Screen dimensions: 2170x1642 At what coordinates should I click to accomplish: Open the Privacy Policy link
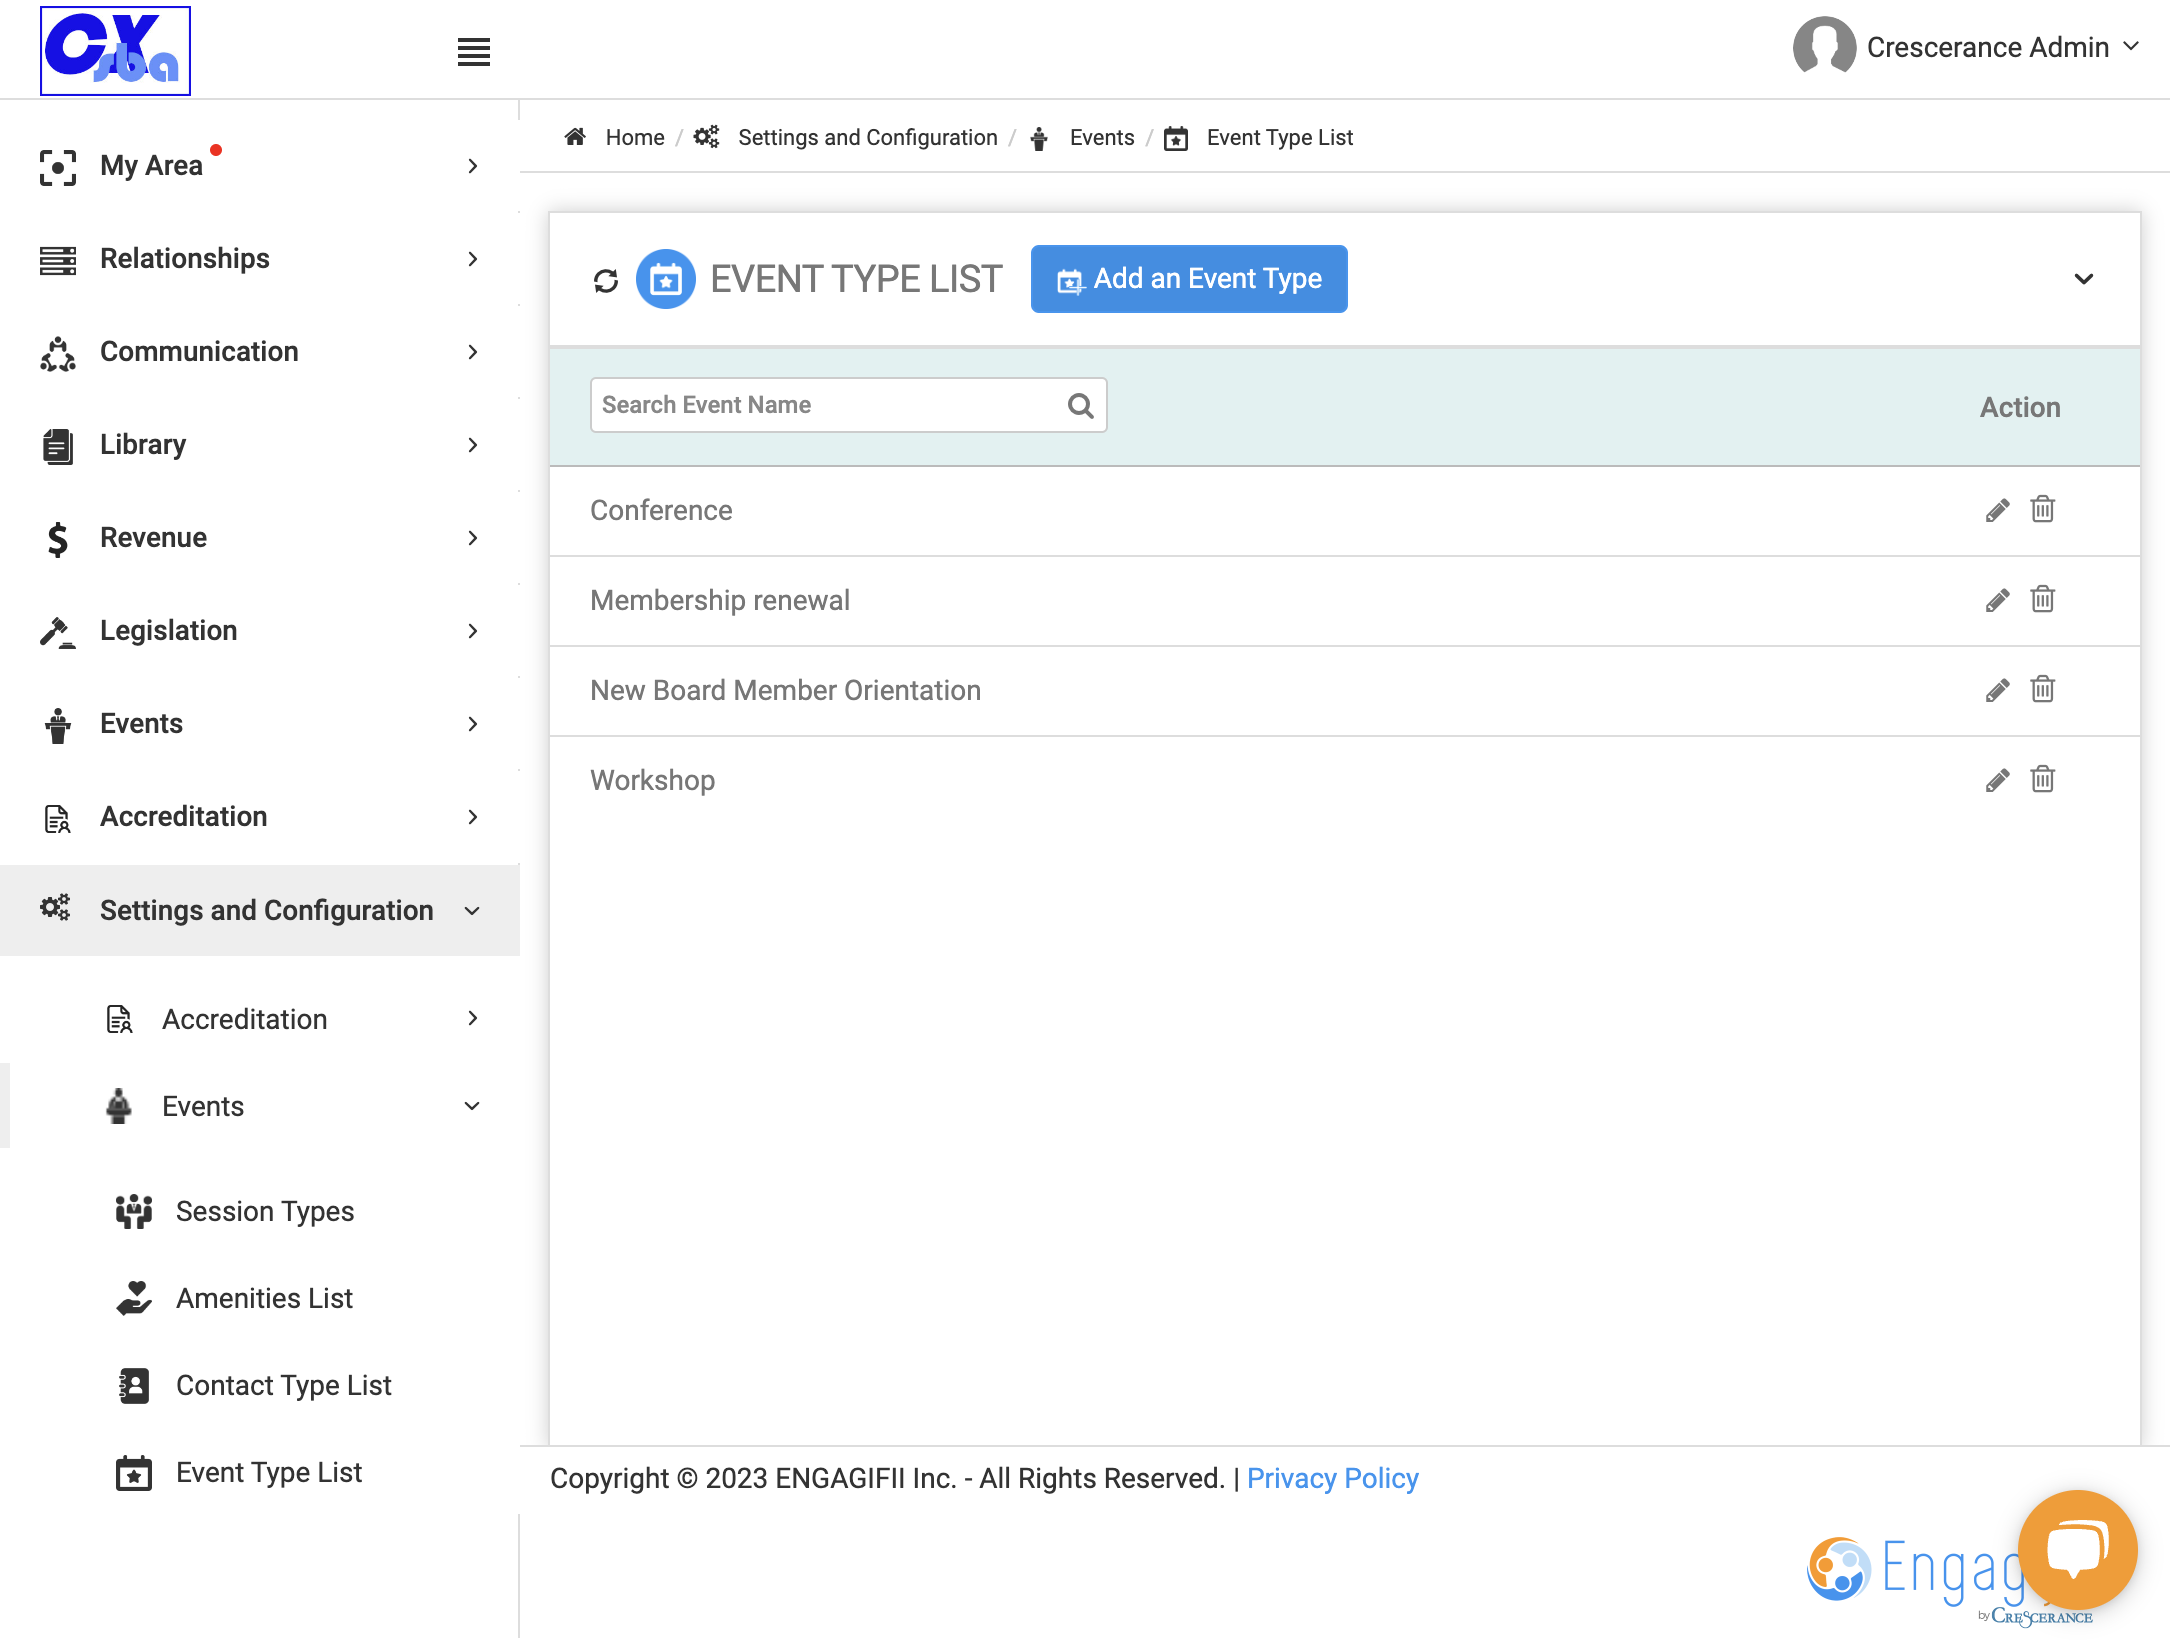(x=1332, y=1478)
